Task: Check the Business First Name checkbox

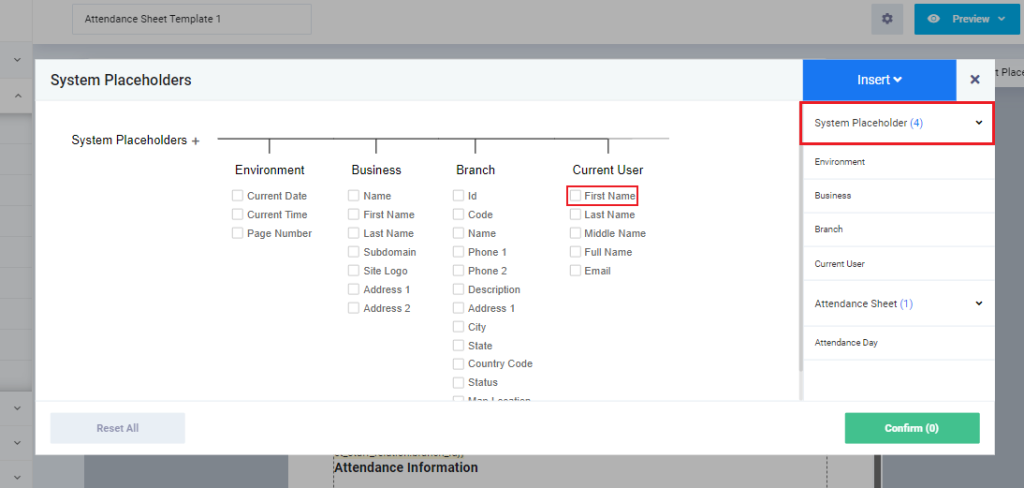Action: point(353,214)
